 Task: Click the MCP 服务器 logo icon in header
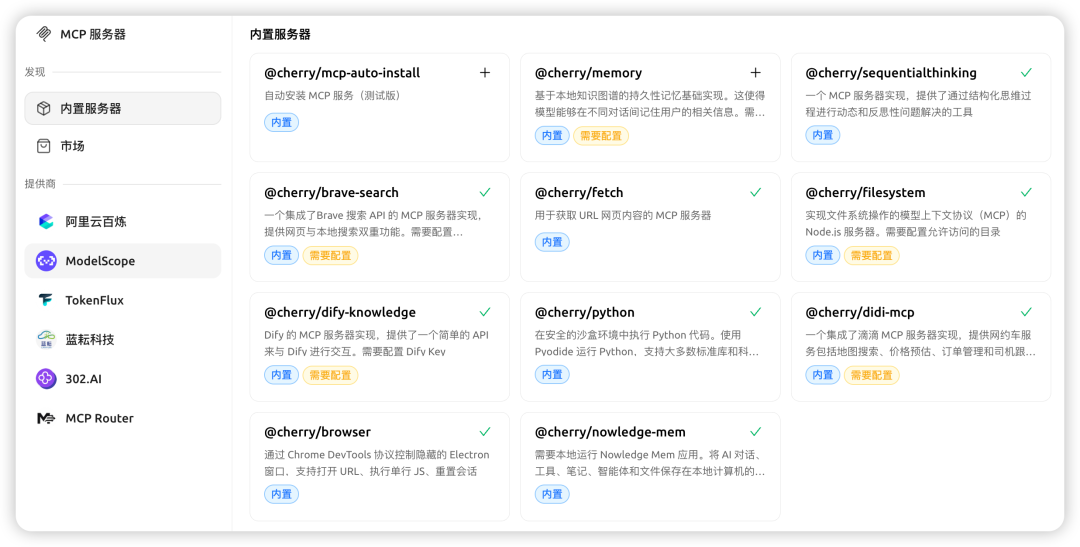[x=45, y=34]
